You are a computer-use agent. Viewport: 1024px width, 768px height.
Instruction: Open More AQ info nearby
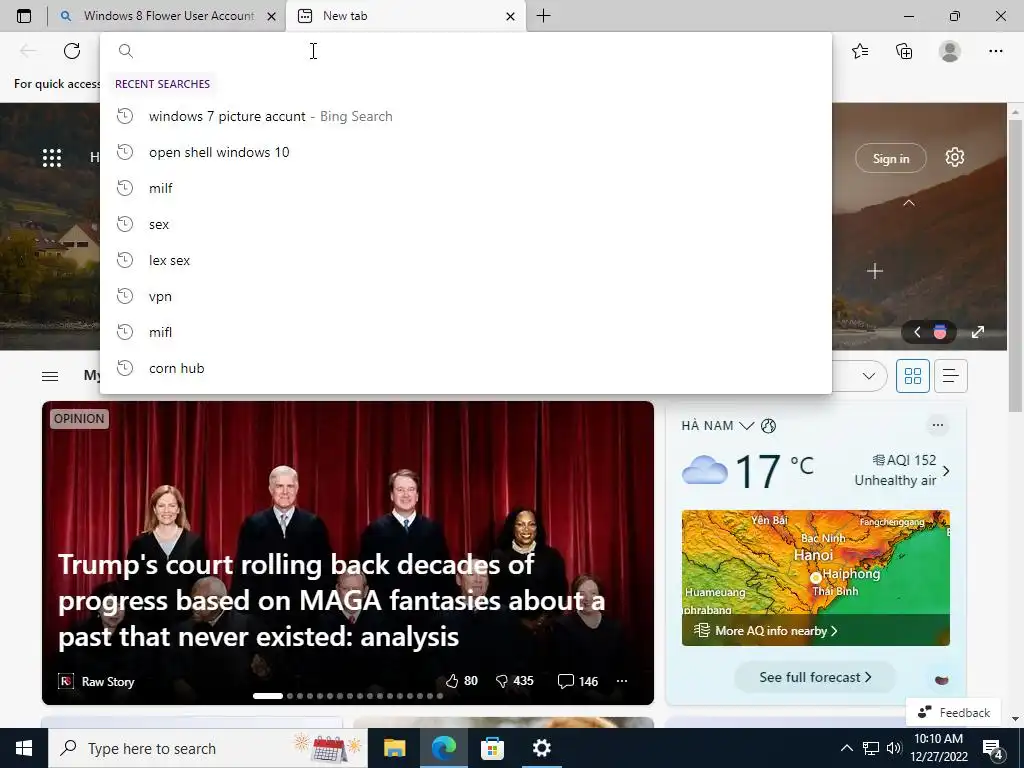point(766,631)
